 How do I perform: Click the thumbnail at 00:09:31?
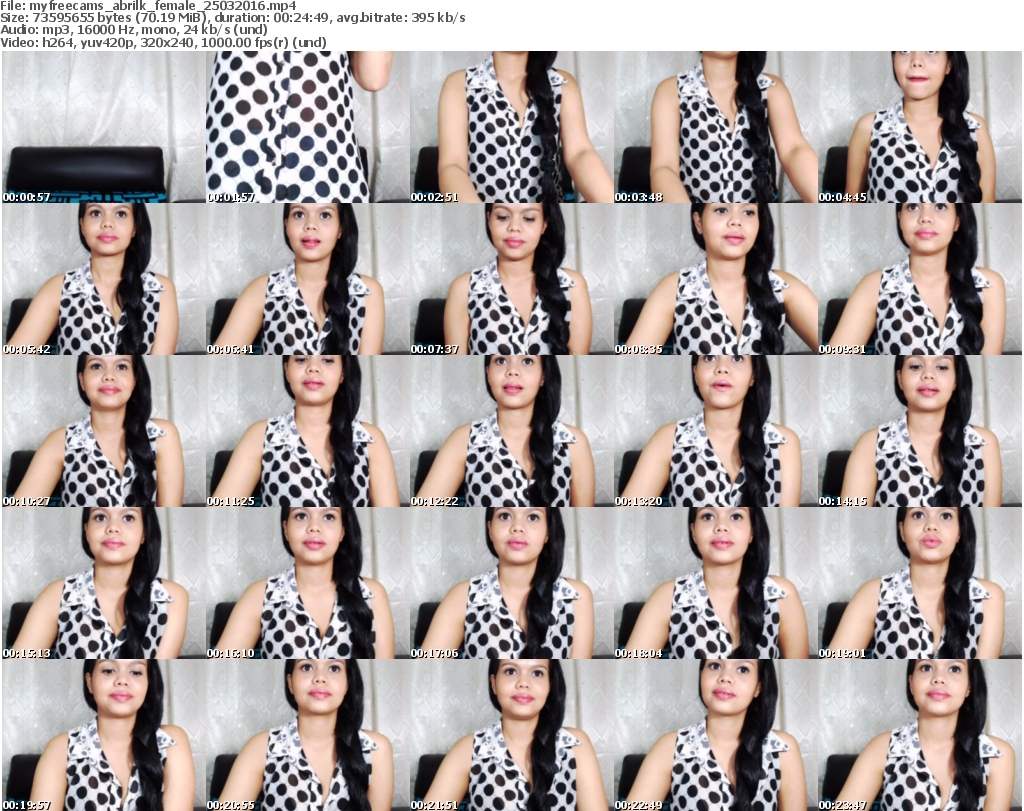(919, 280)
